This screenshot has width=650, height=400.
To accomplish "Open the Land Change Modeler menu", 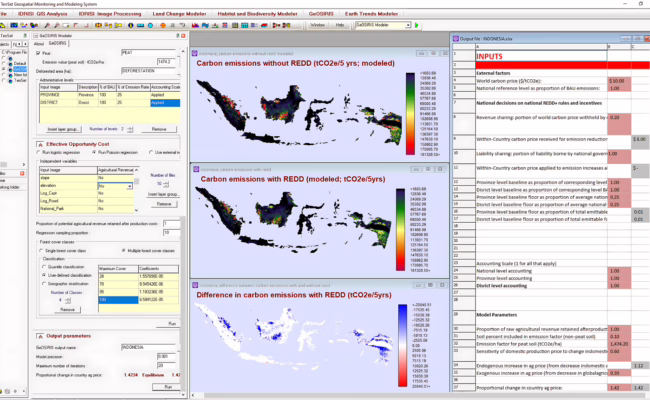I will point(179,14).
